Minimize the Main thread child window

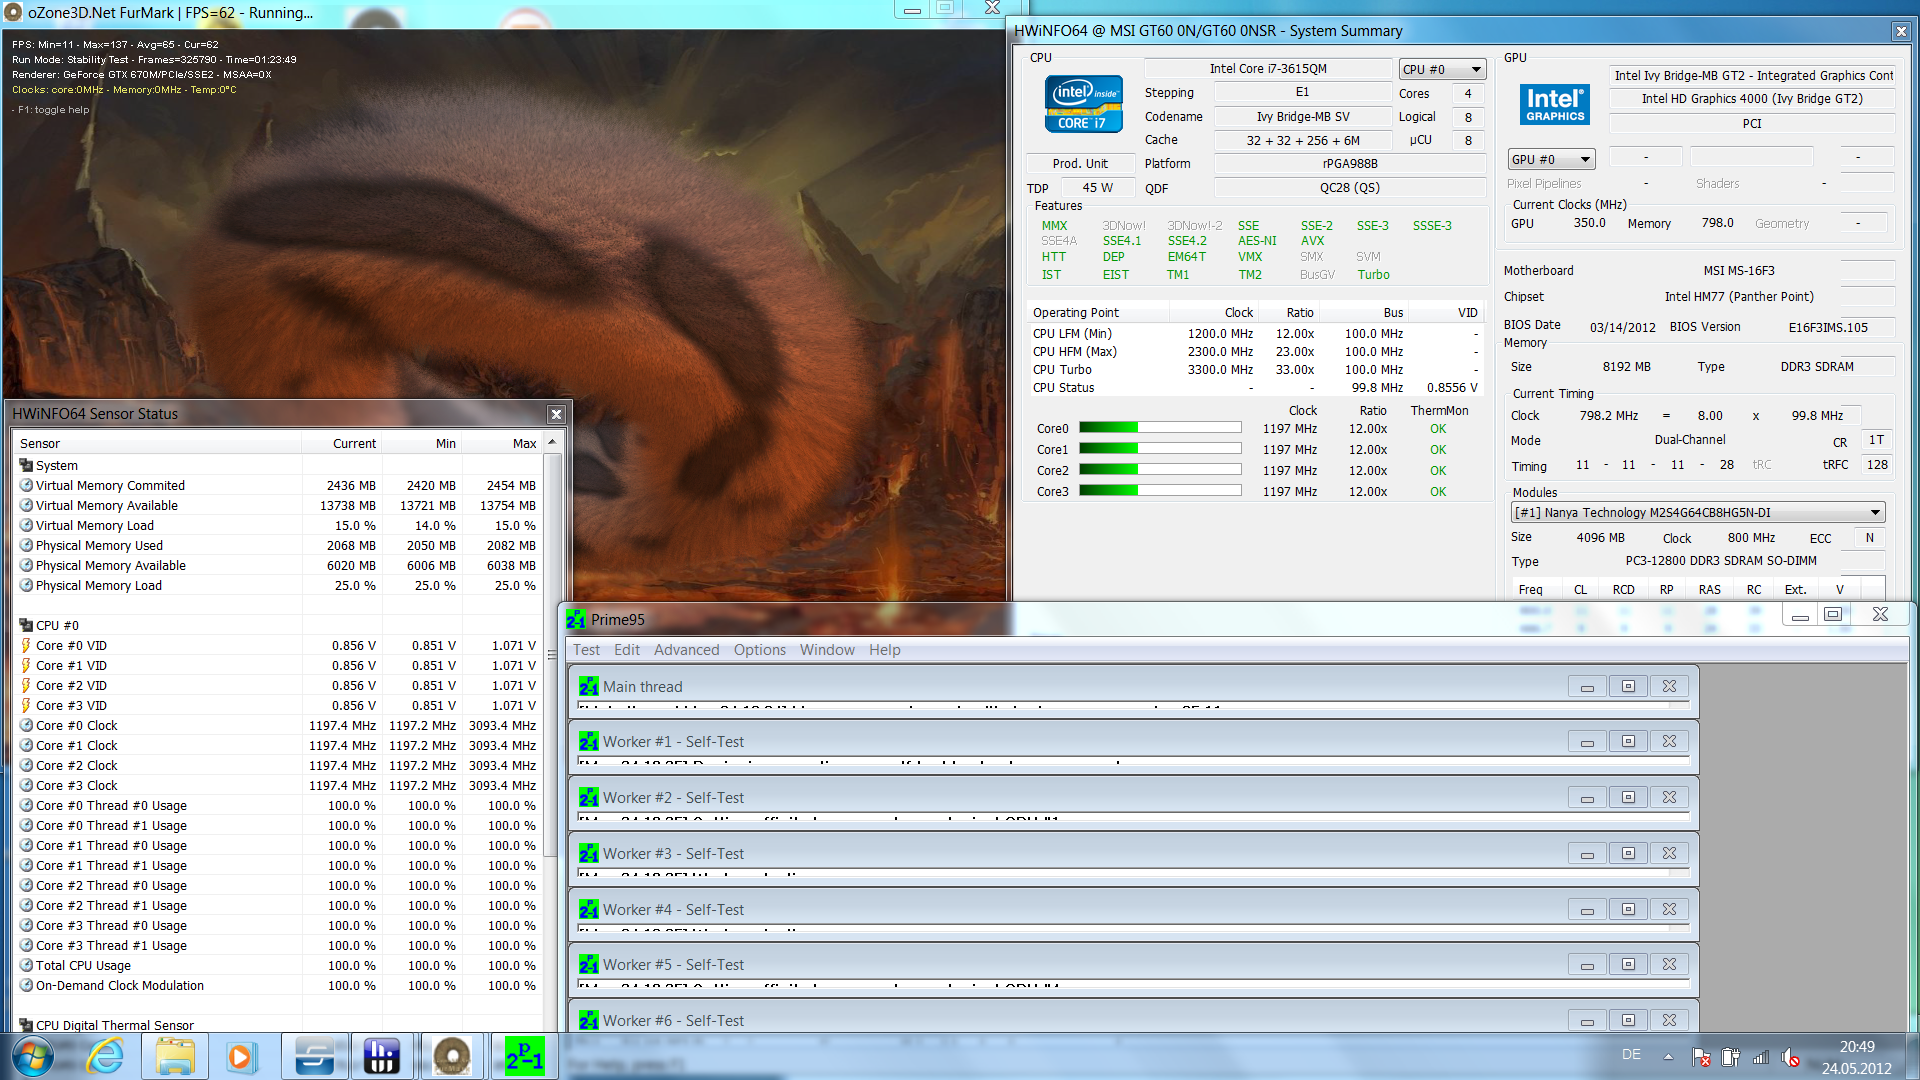click(1586, 687)
